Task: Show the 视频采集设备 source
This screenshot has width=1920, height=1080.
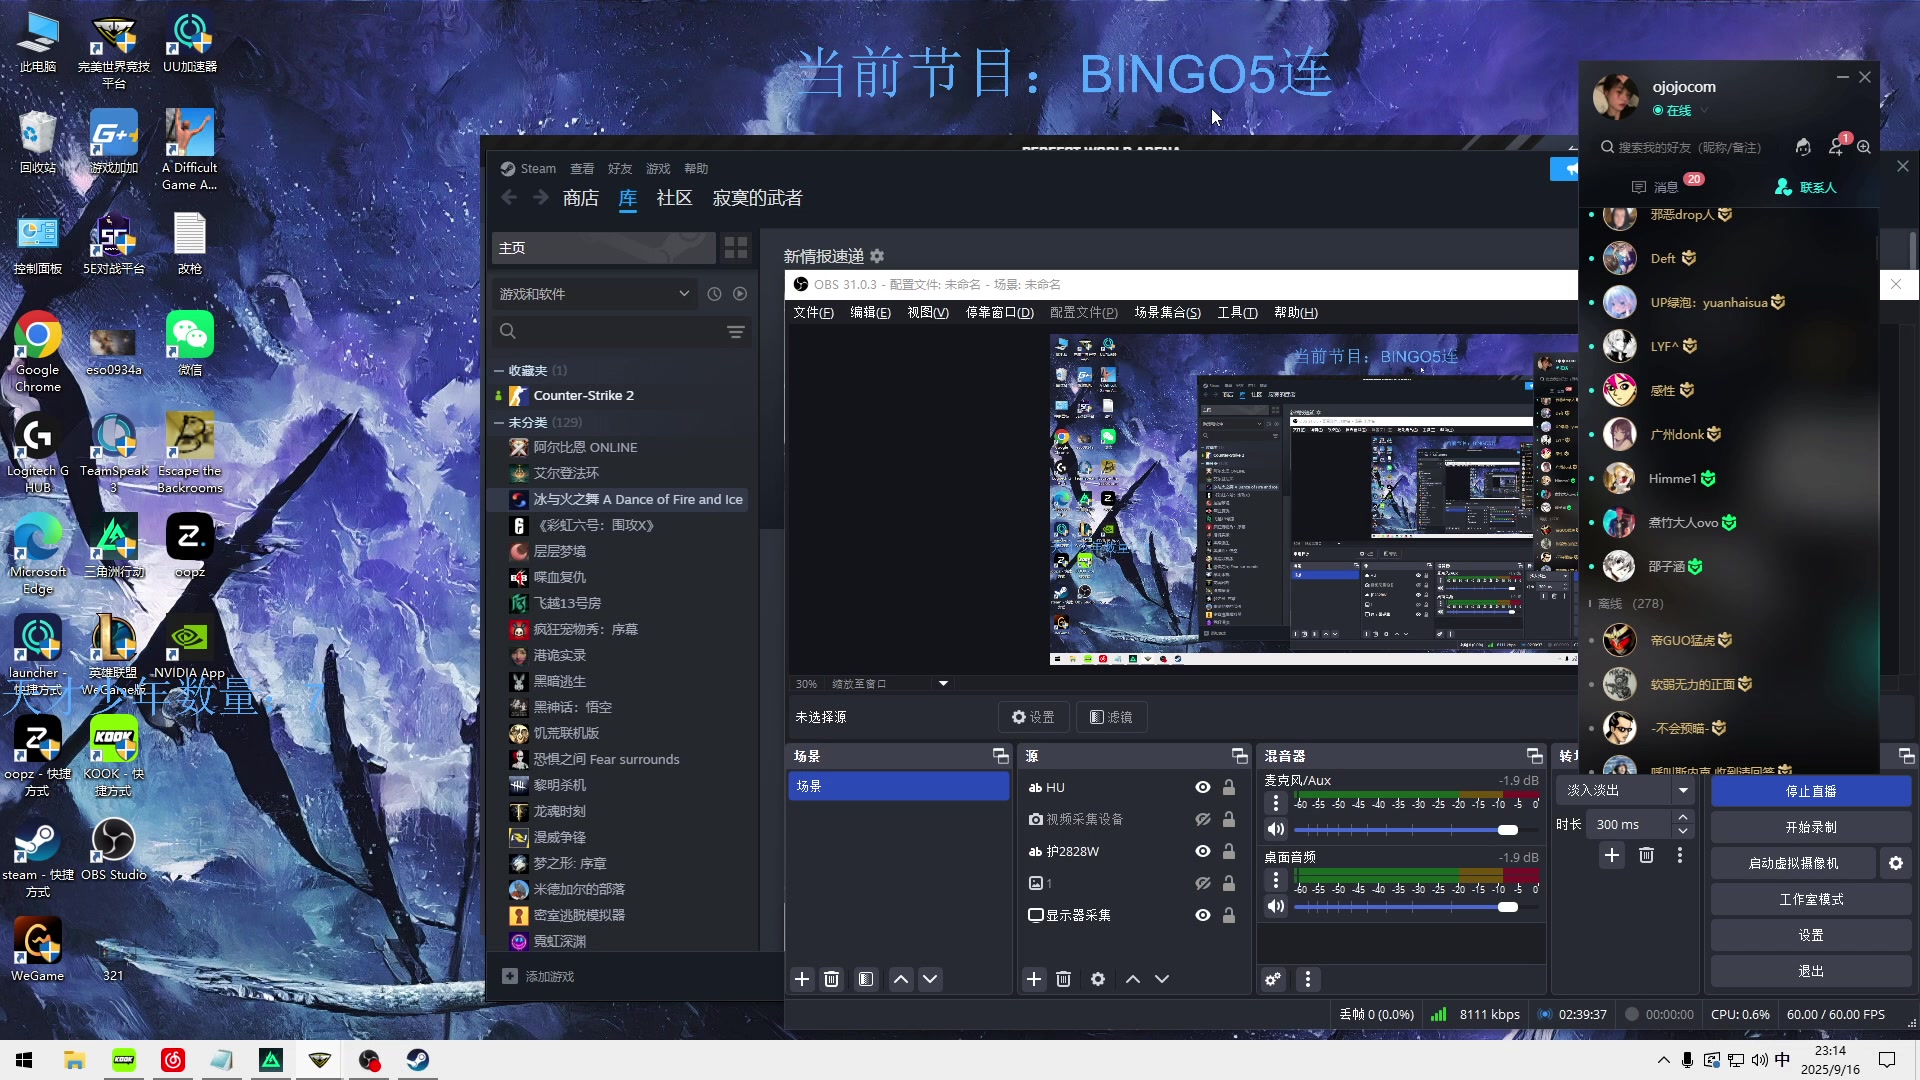Action: tap(1202, 819)
